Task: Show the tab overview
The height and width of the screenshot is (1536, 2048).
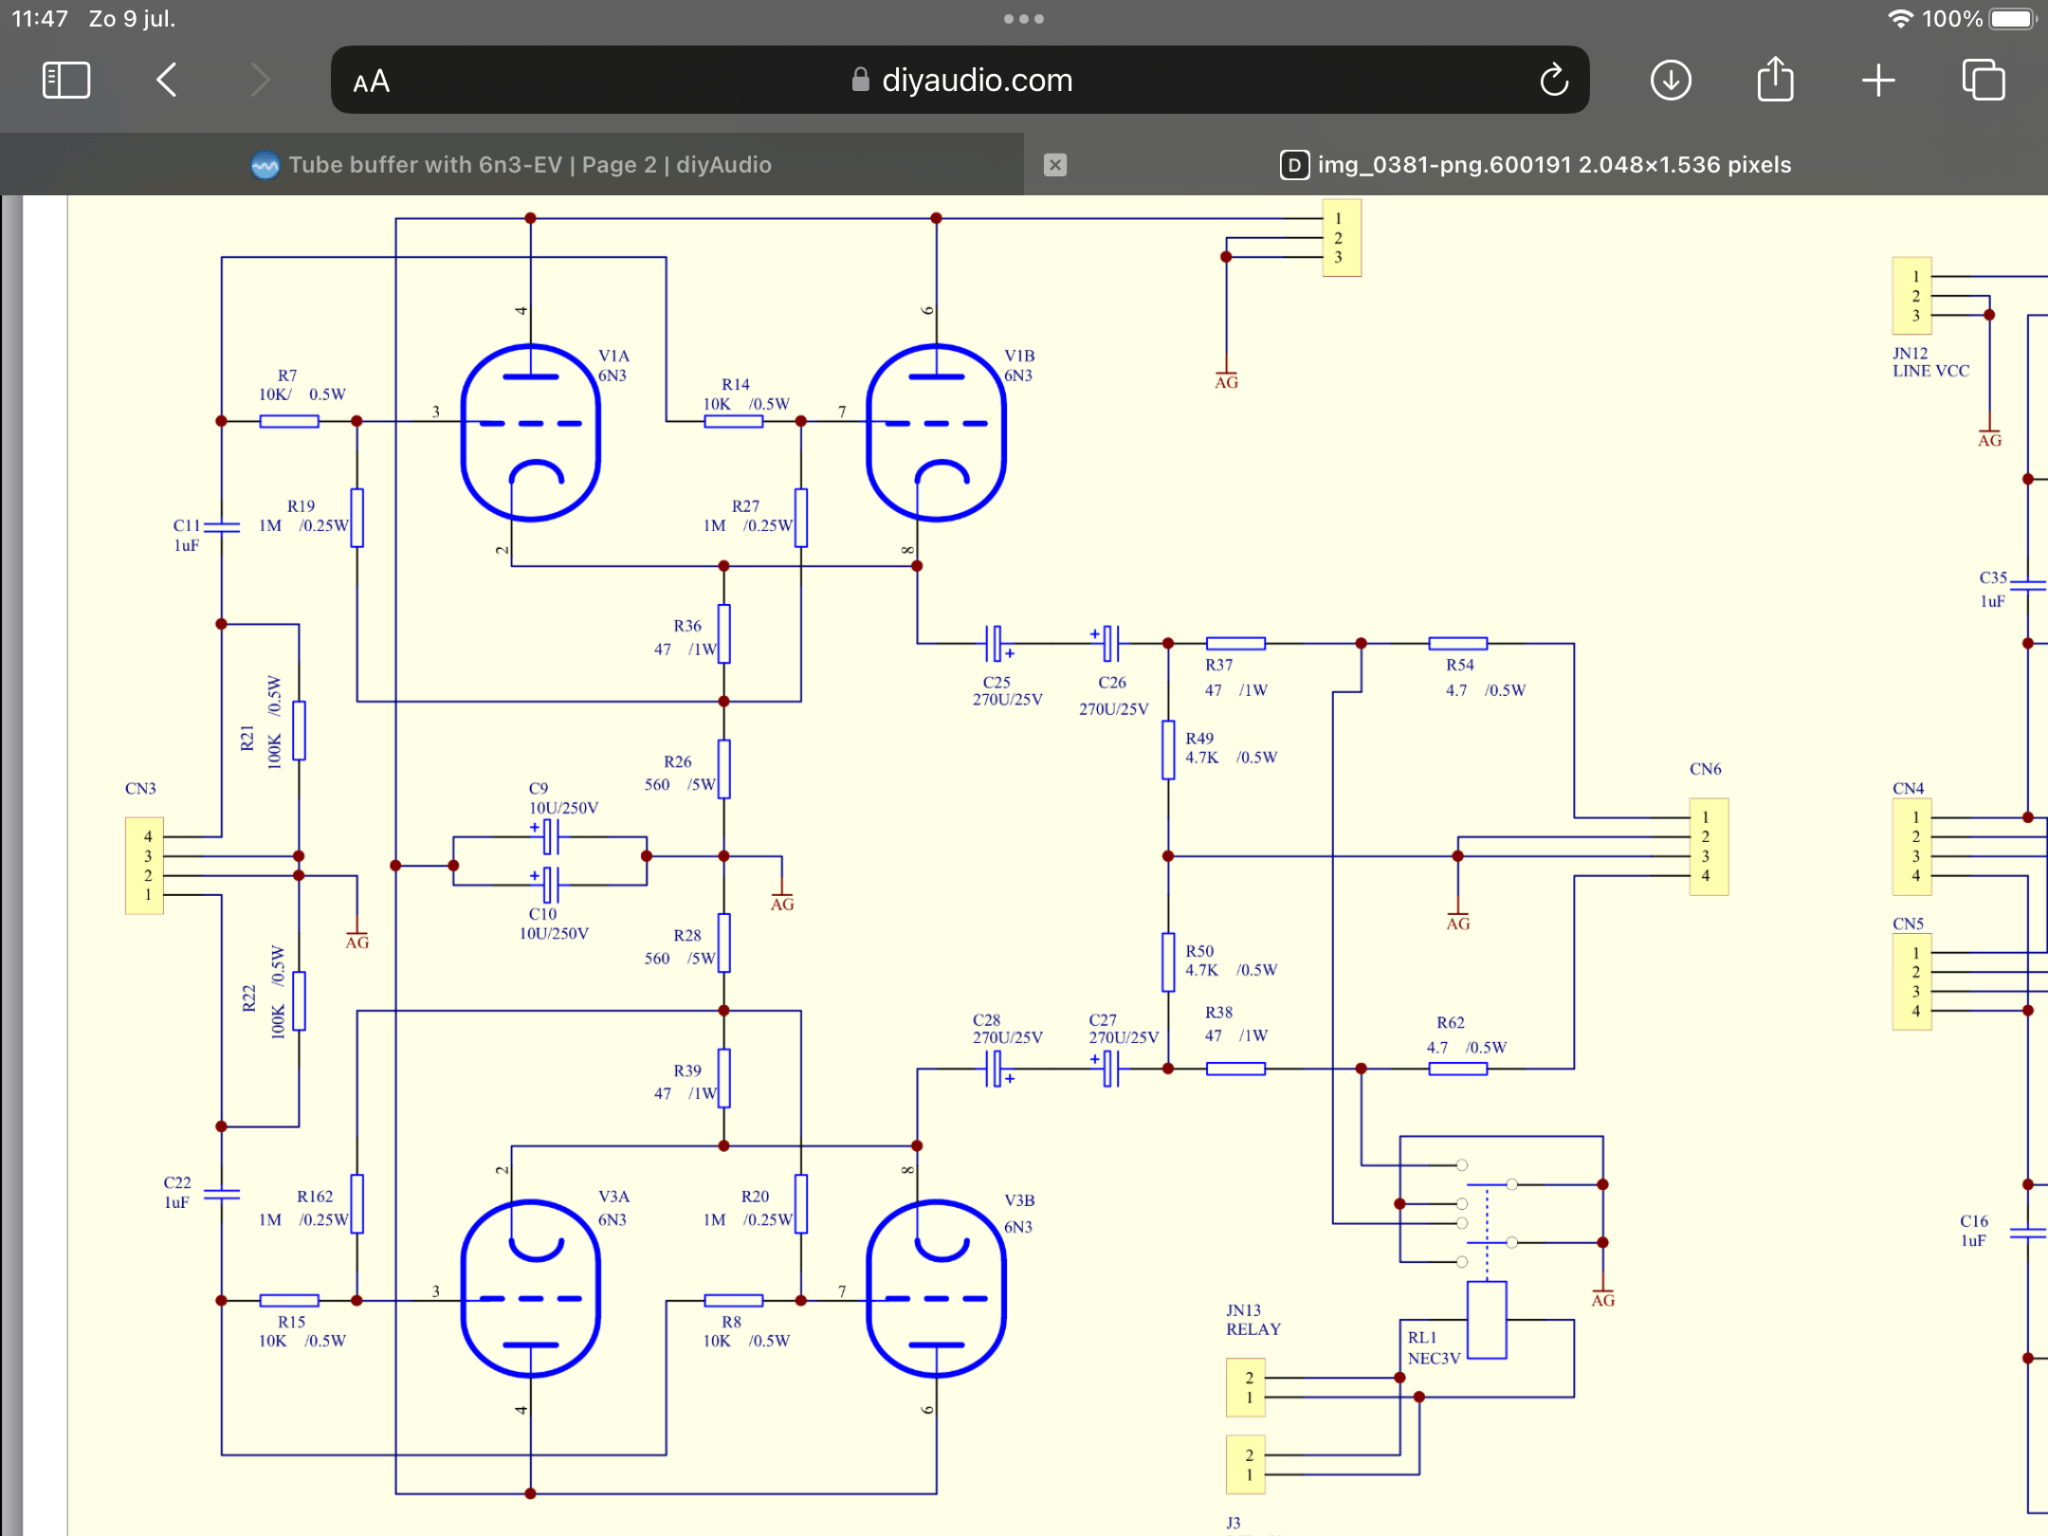Action: click(x=1983, y=80)
